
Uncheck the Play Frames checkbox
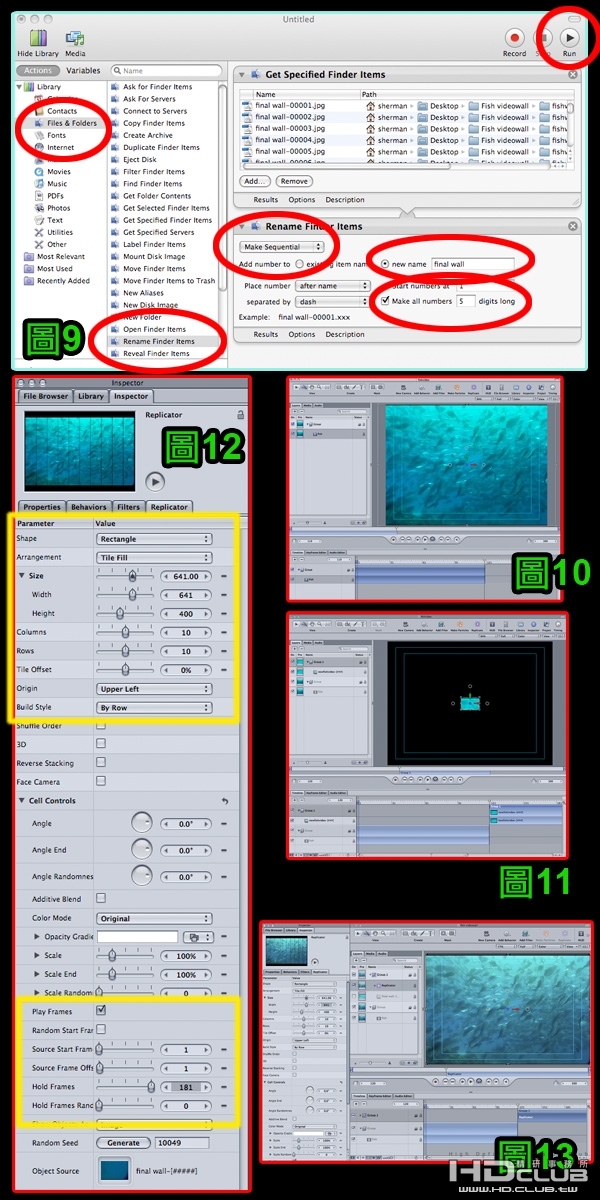101,1011
